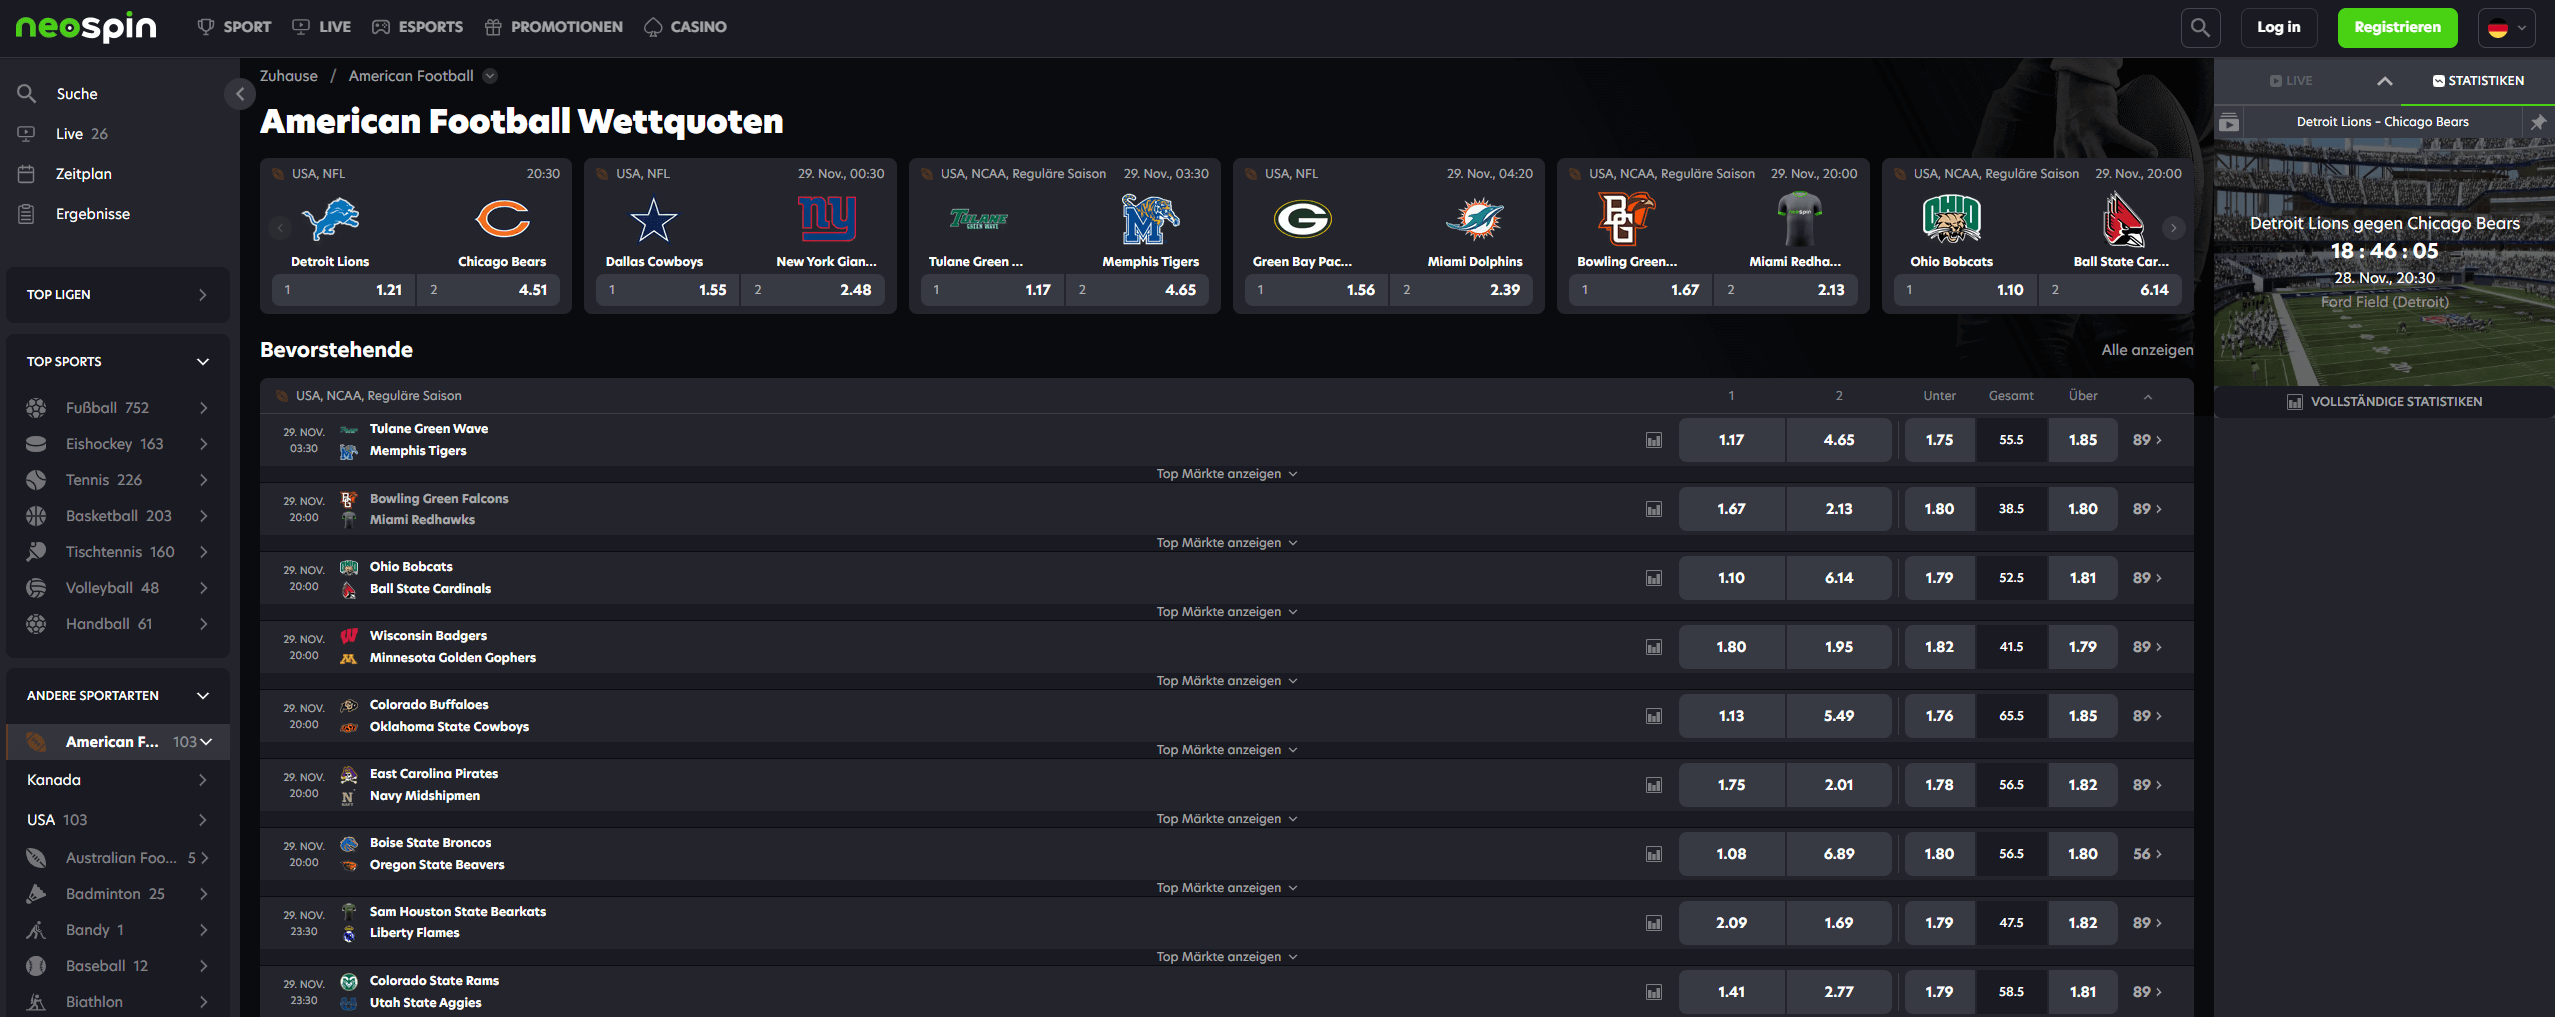This screenshot has height=1017, width=2555.
Task: Select odds 1.21 for Detroit Lions
Action: [x=343, y=290]
